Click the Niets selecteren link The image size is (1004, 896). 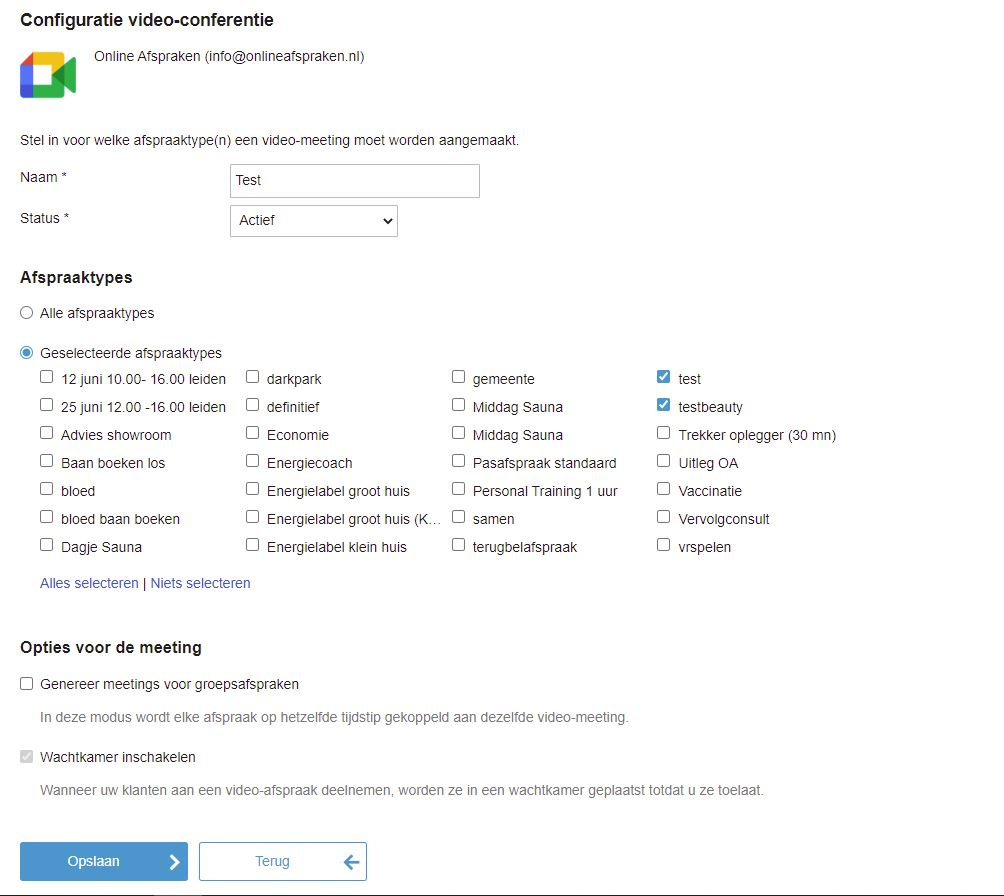click(x=201, y=583)
